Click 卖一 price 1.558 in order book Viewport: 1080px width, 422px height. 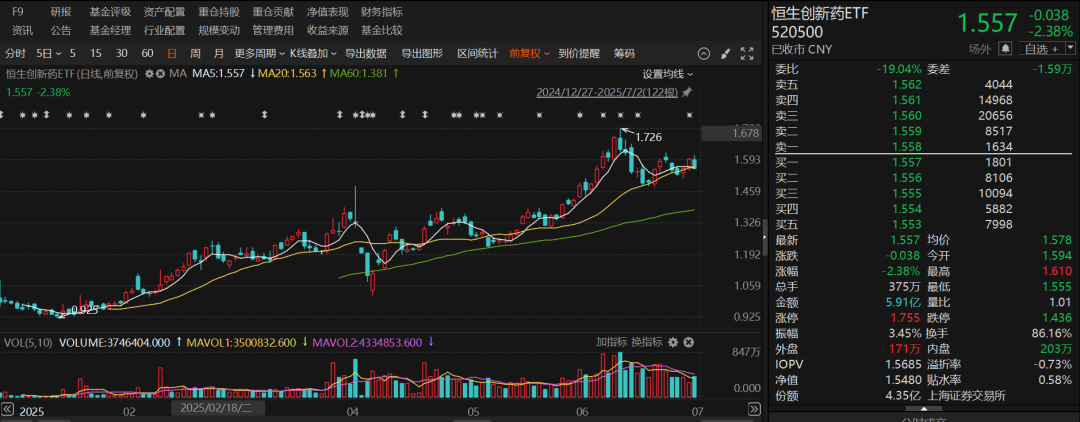pos(906,147)
